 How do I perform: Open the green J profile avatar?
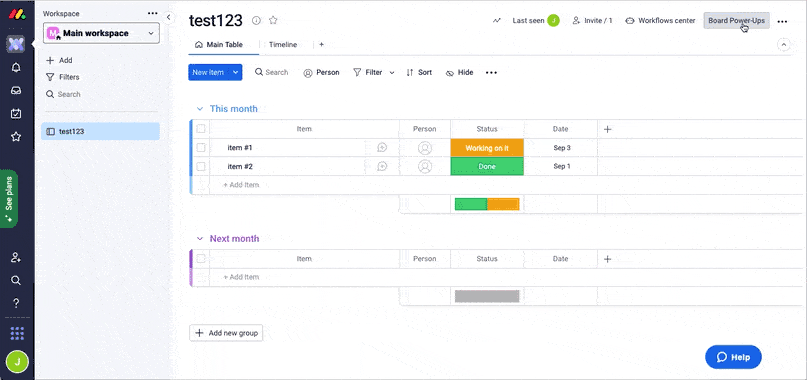(17, 362)
